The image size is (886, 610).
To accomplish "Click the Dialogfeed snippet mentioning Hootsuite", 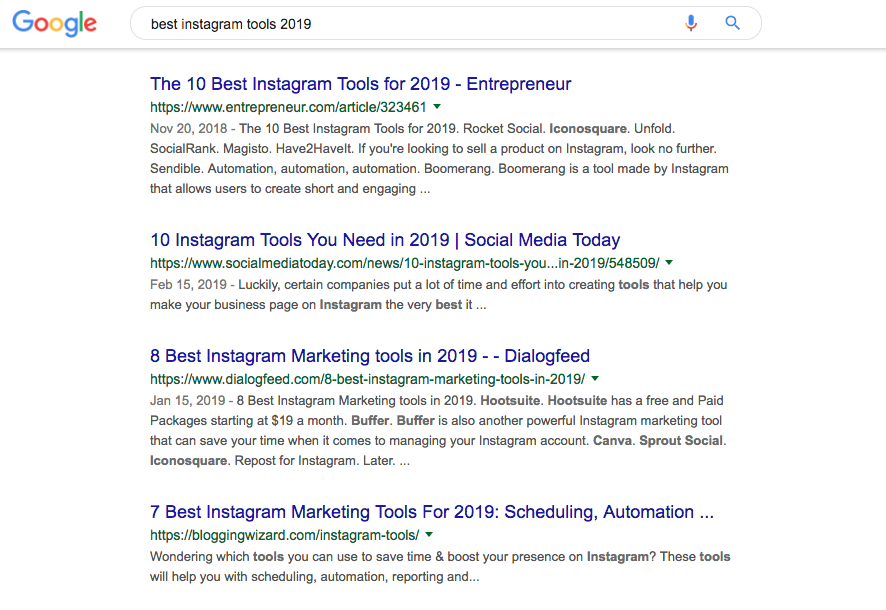I will pos(438,430).
